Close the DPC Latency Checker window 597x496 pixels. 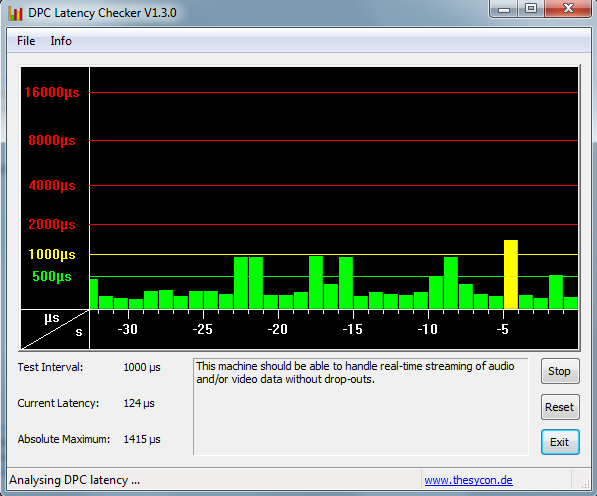(568, 9)
